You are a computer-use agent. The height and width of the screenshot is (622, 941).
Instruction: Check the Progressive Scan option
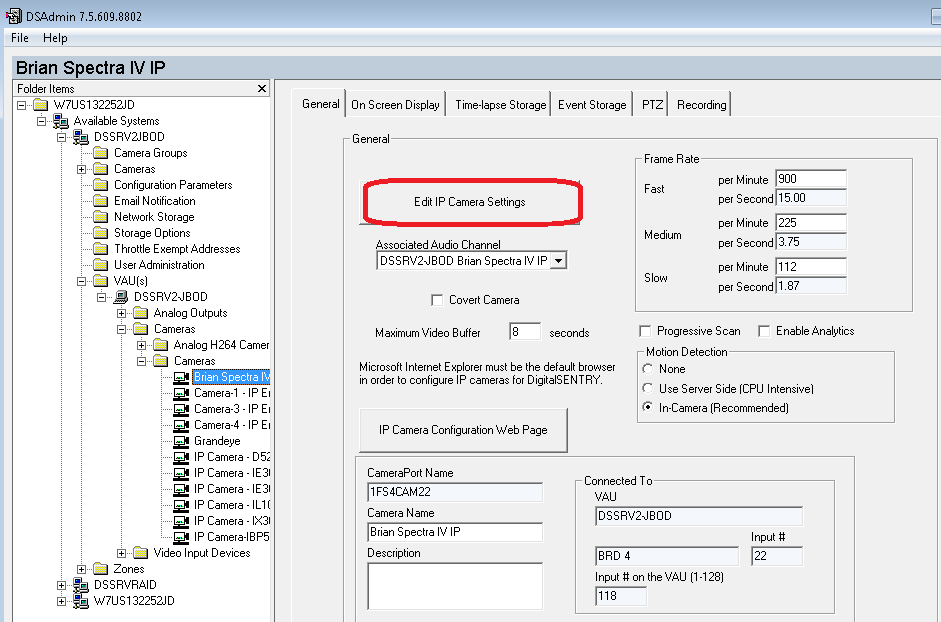646,332
